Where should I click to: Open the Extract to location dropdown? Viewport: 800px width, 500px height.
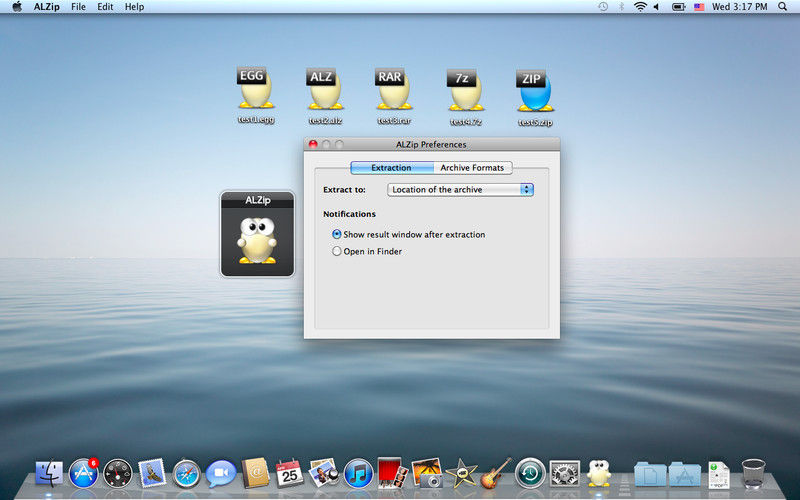click(x=460, y=190)
